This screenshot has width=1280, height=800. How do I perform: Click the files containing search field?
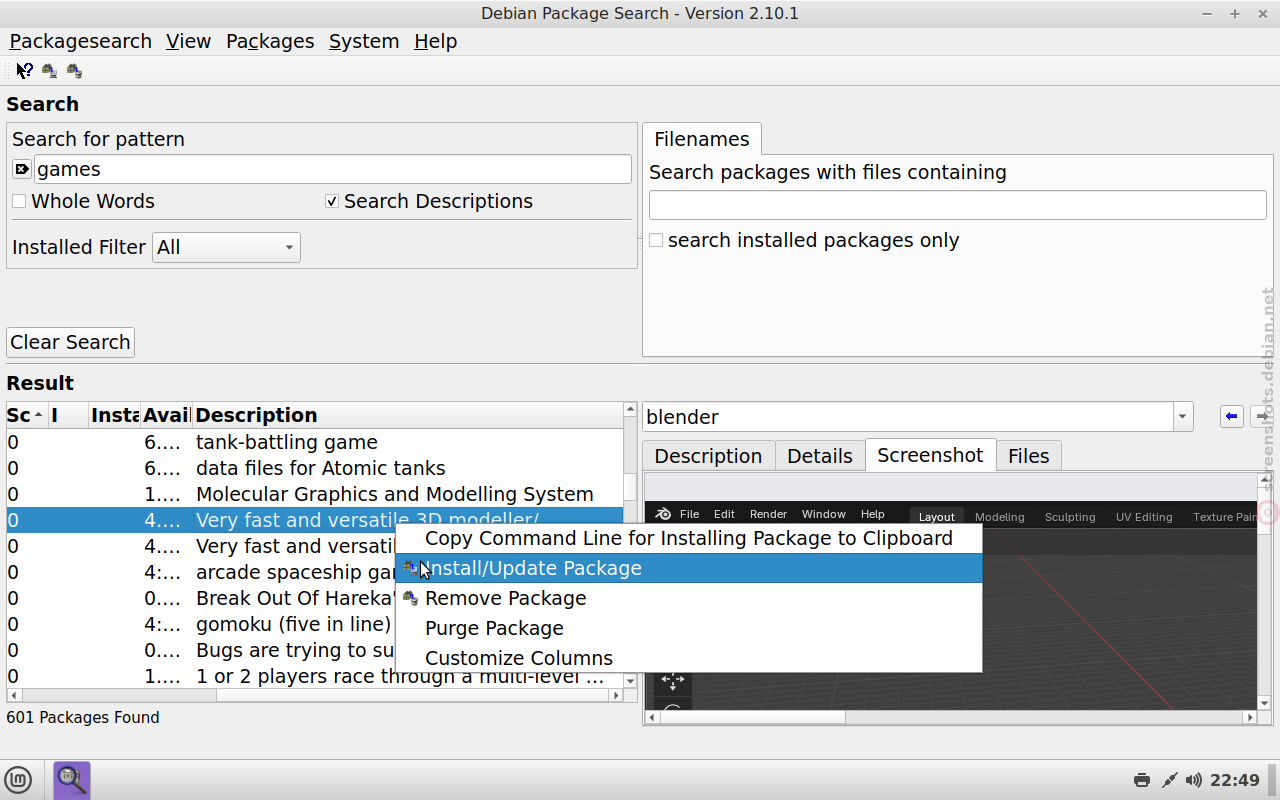click(958, 205)
